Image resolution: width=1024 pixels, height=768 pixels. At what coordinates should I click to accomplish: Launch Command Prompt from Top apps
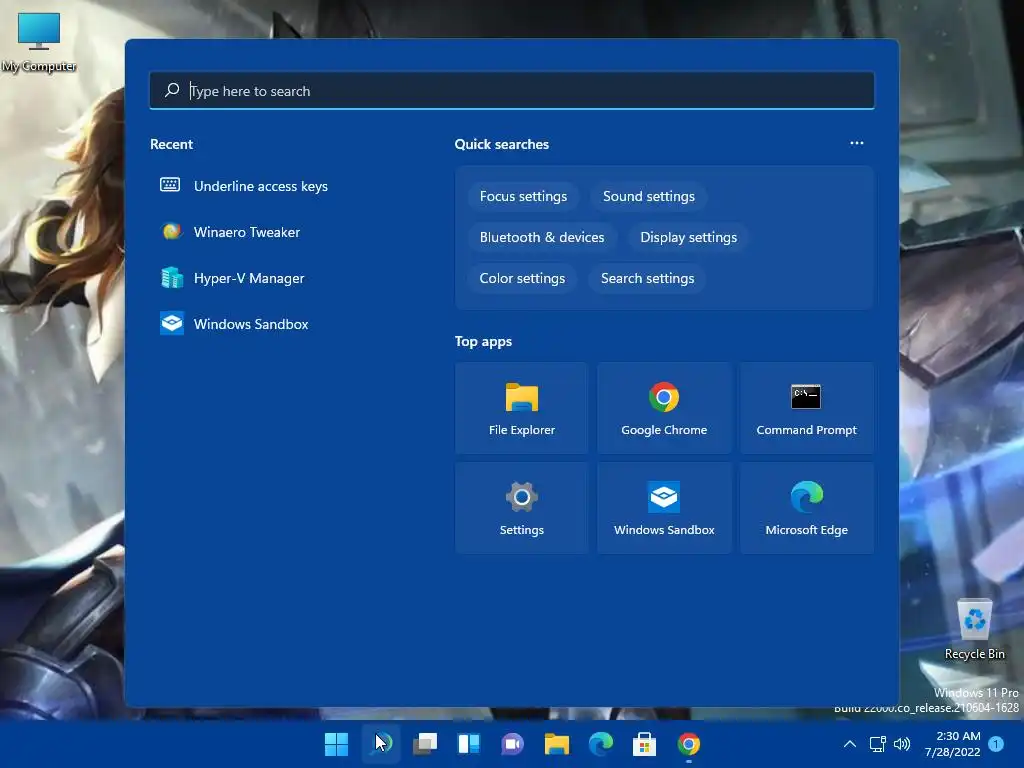pyautogui.click(x=807, y=408)
